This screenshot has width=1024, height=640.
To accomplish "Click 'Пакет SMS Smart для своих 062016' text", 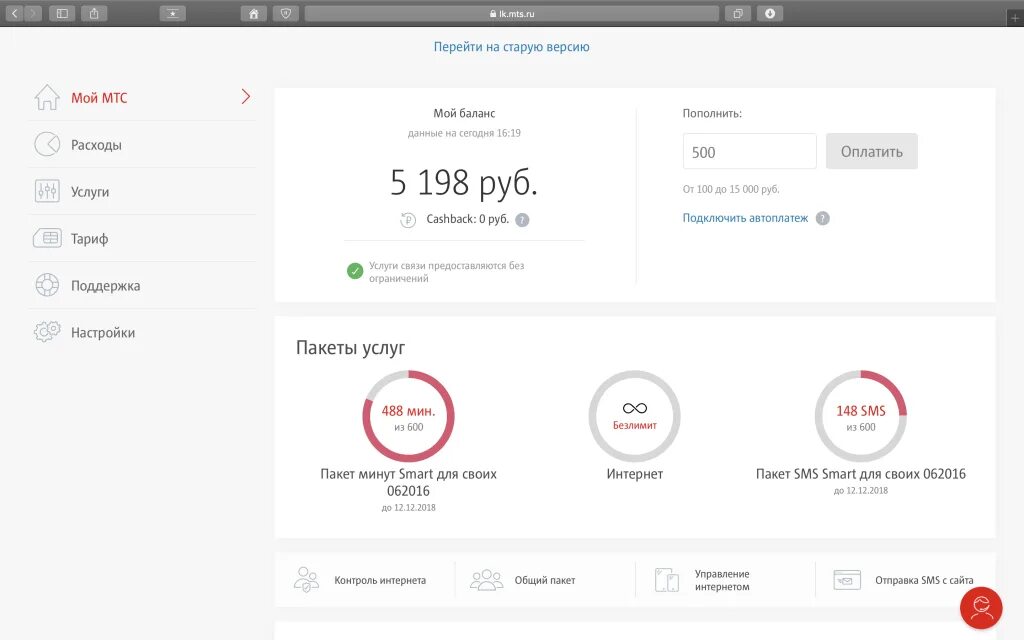I will [861, 474].
